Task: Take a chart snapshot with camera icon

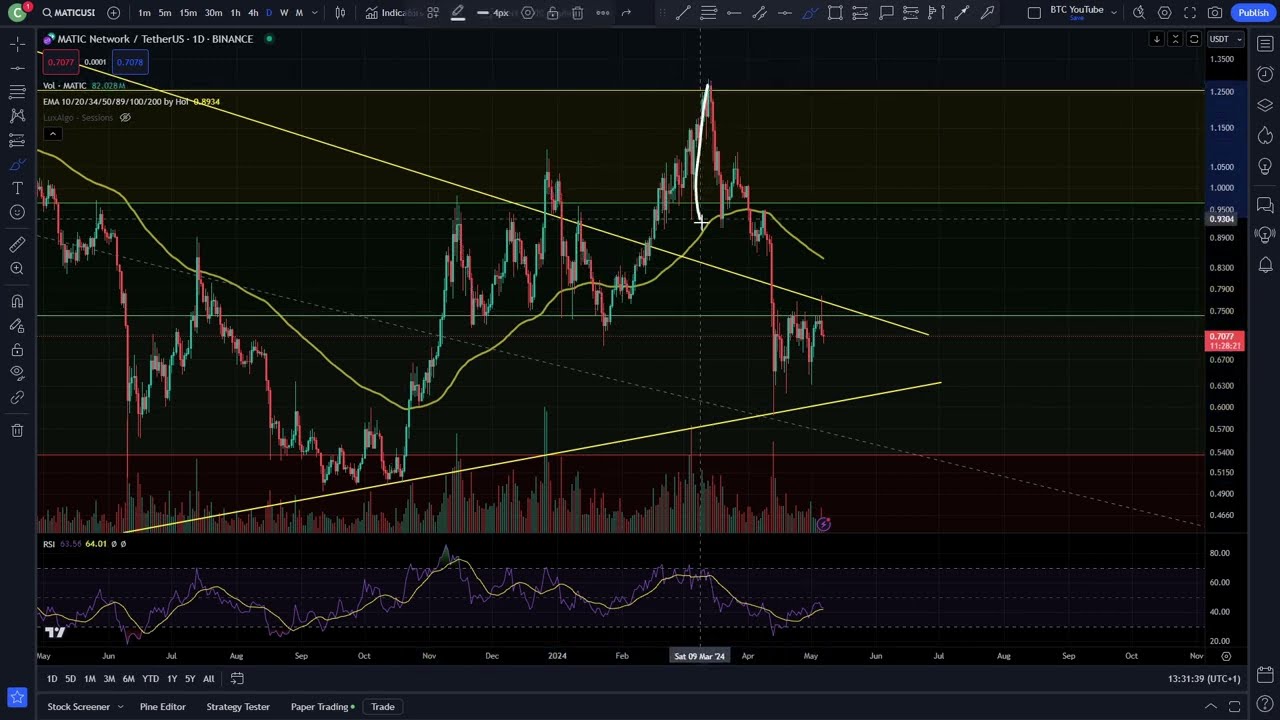Action: coord(1215,13)
